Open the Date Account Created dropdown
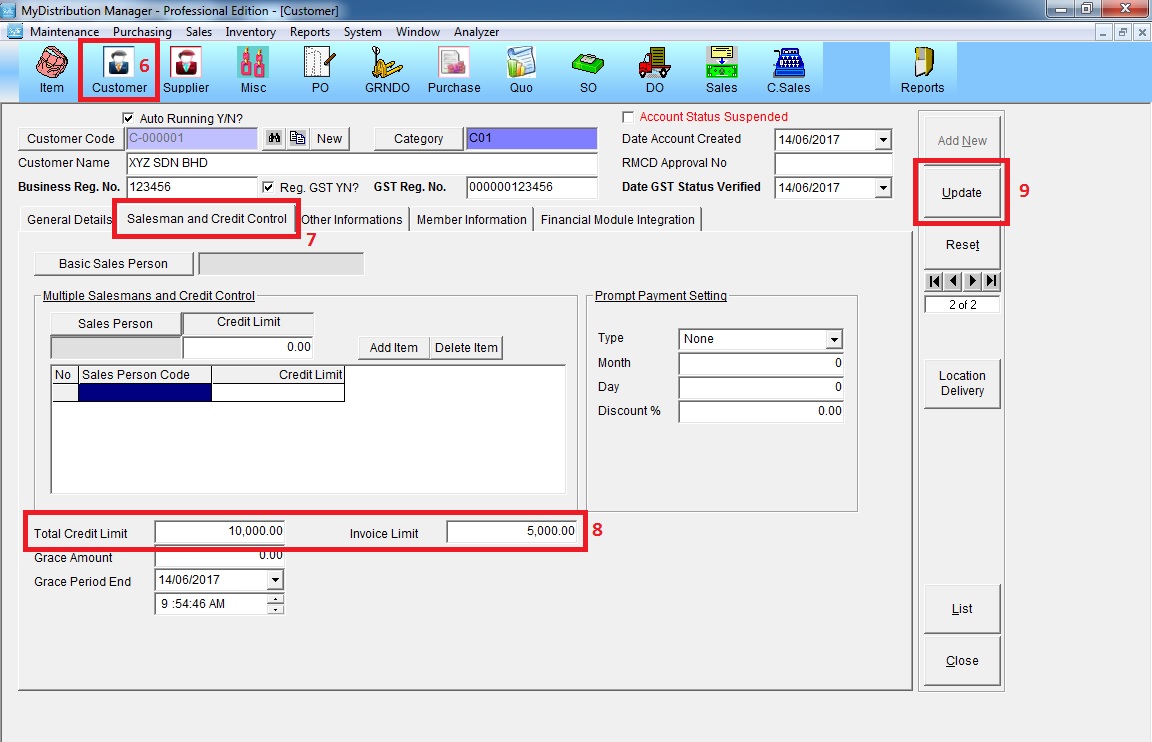The width and height of the screenshot is (1152, 742). tap(882, 140)
